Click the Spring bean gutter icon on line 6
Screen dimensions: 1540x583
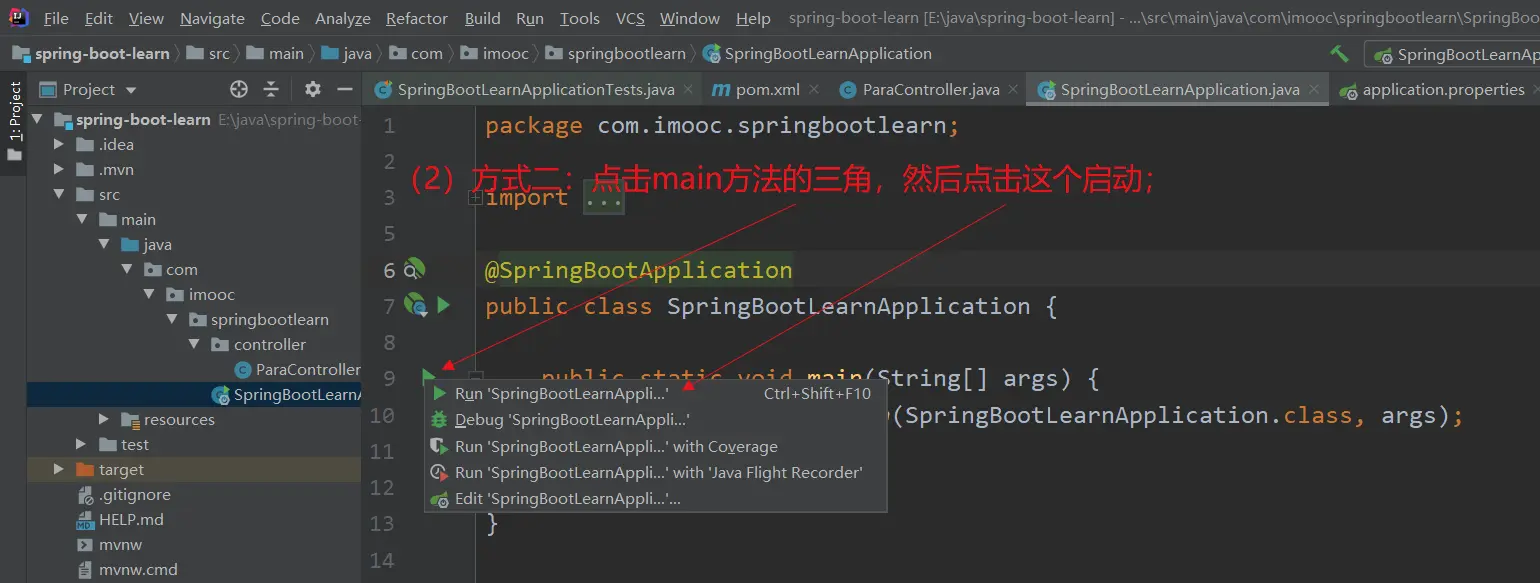(x=414, y=269)
